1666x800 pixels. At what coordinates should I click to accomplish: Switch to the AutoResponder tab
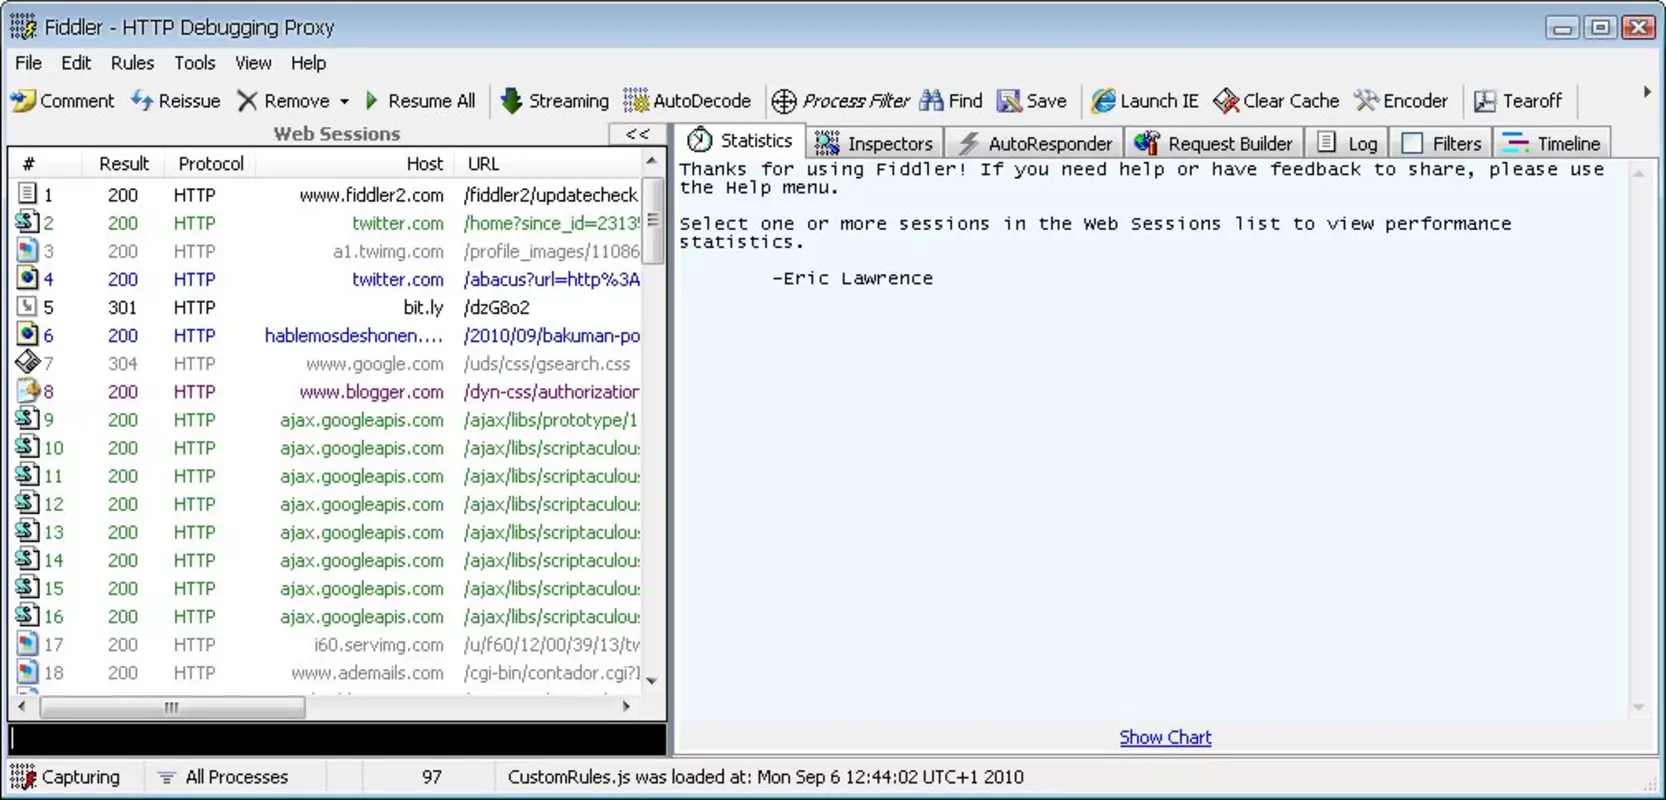1035,143
